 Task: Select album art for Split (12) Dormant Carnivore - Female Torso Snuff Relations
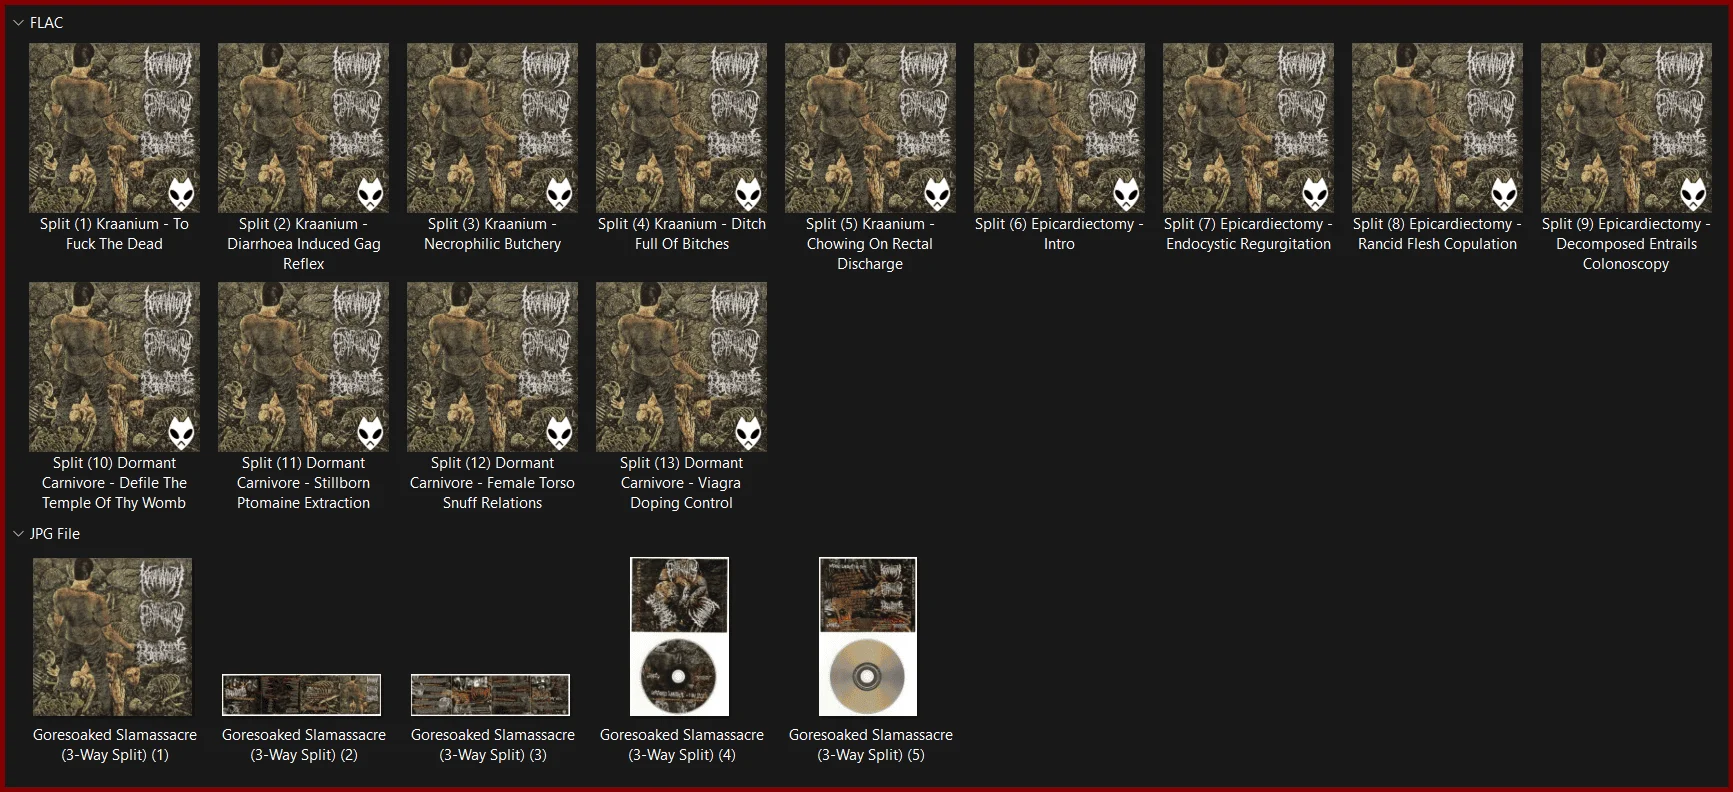pos(492,367)
